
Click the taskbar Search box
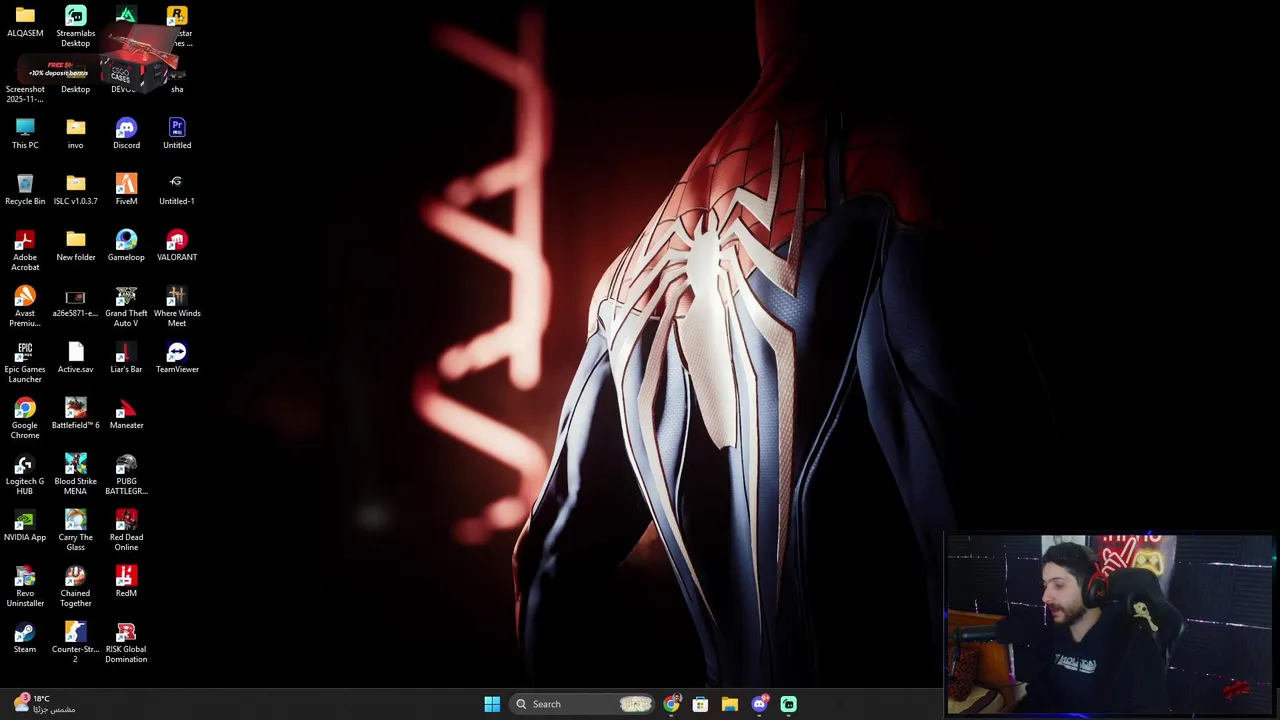point(582,704)
